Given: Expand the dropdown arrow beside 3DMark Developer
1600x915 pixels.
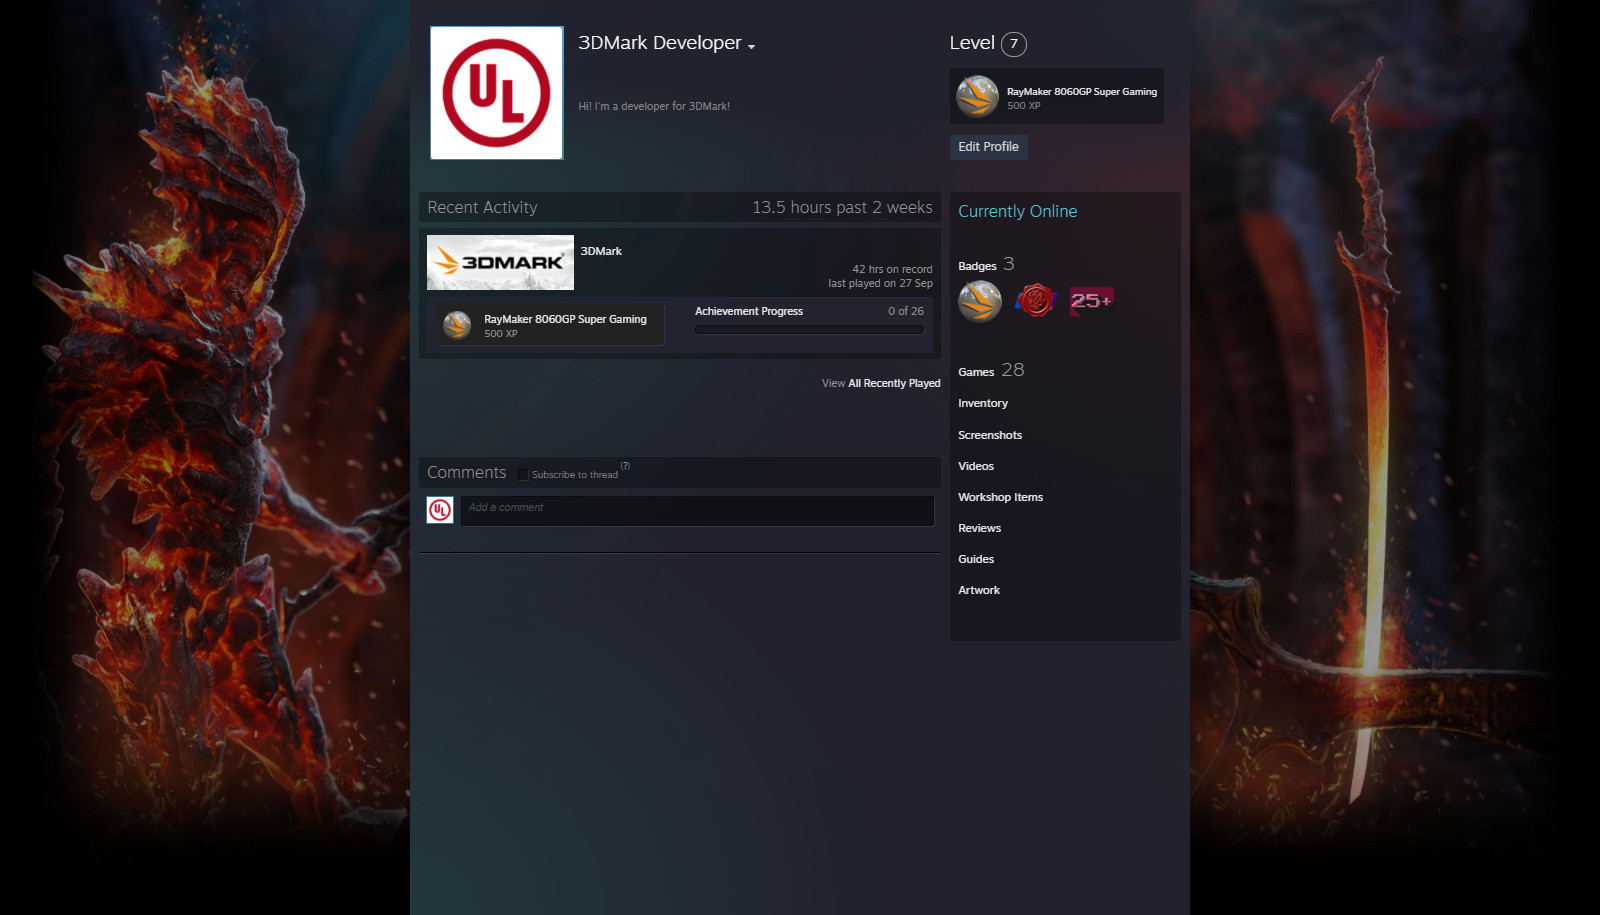Looking at the screenshot, I should [x=751, y=46].
